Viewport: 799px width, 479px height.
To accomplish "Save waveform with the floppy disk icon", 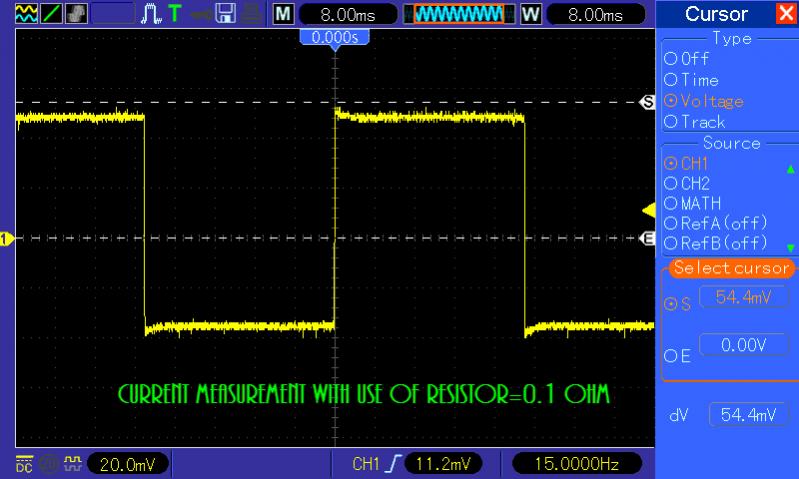I will pos(225,13).
